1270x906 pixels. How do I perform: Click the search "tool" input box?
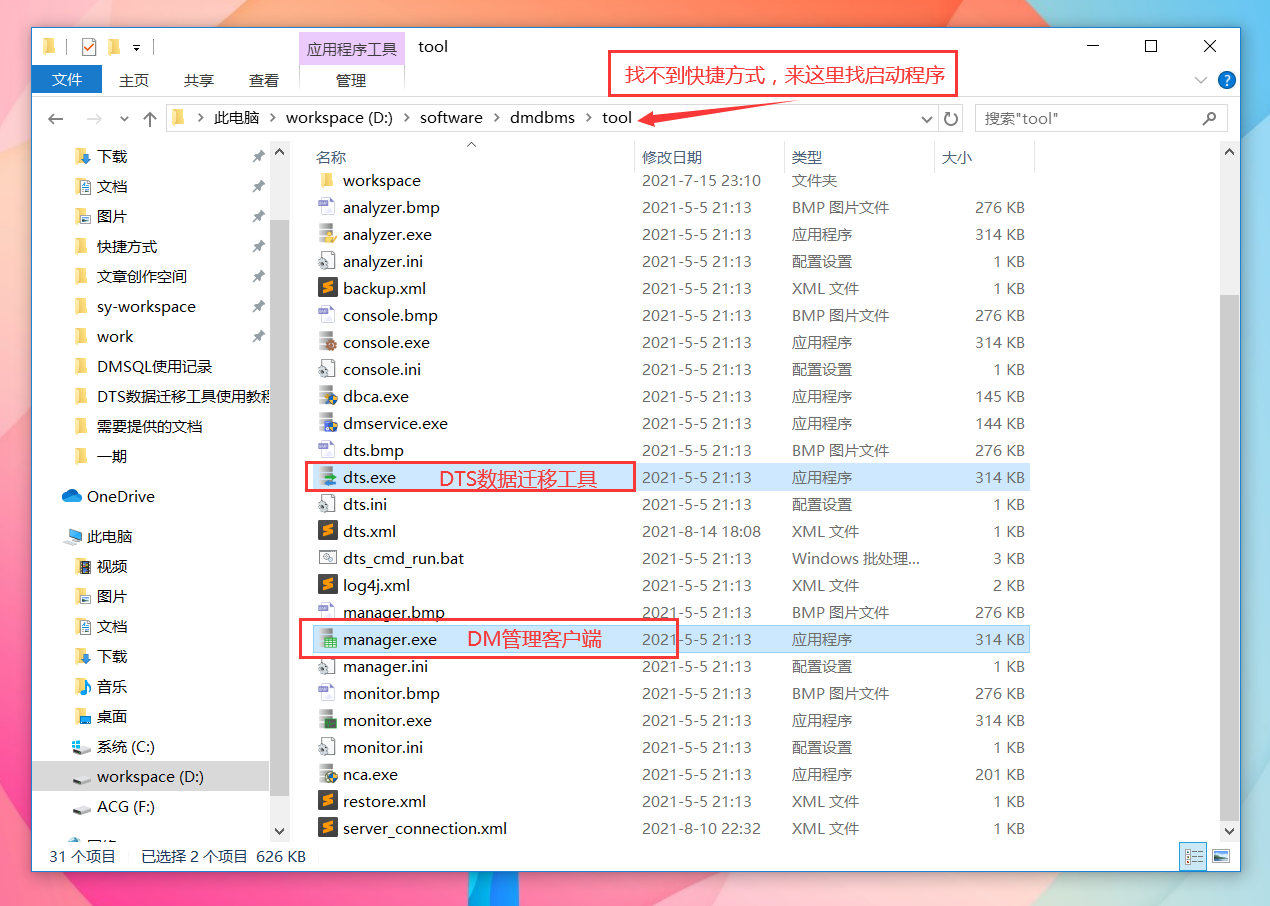coord(1100,118)
